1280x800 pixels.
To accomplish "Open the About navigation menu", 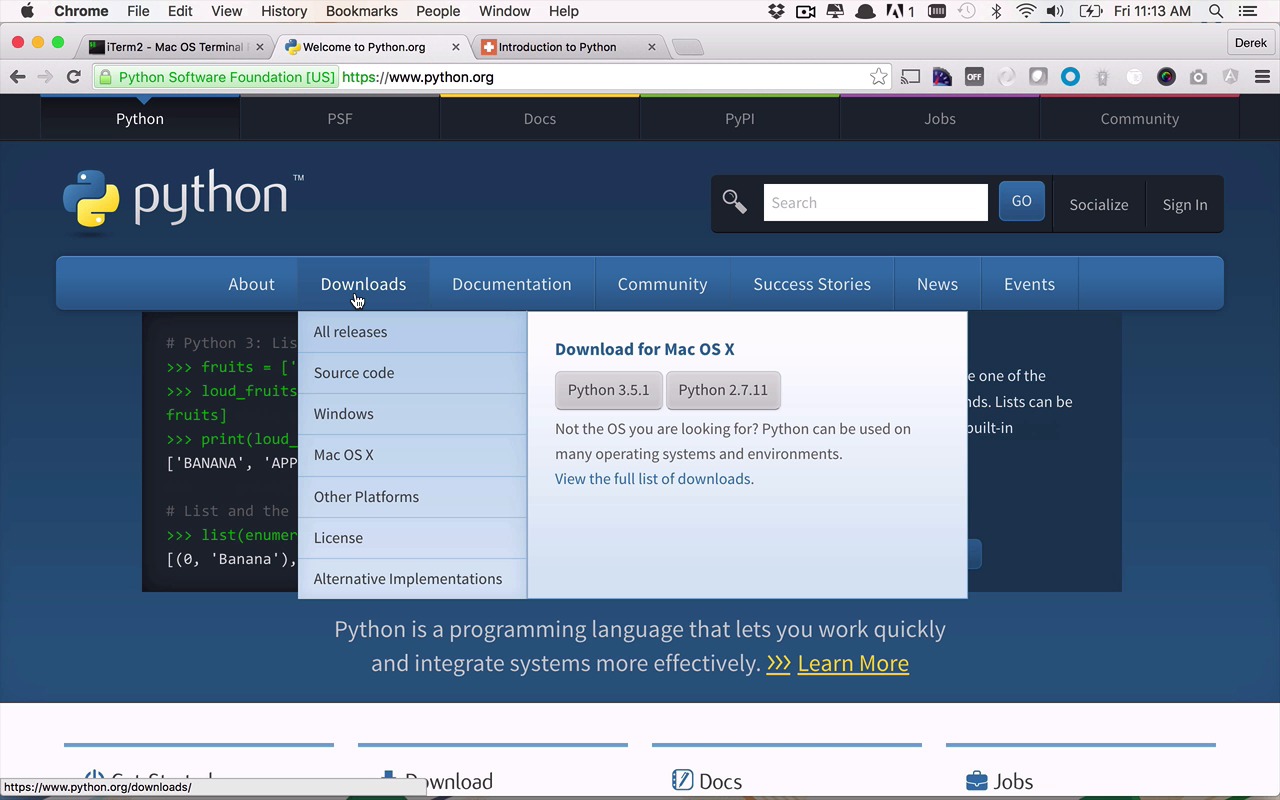I will pyautogui.click(x=251, y=284).
